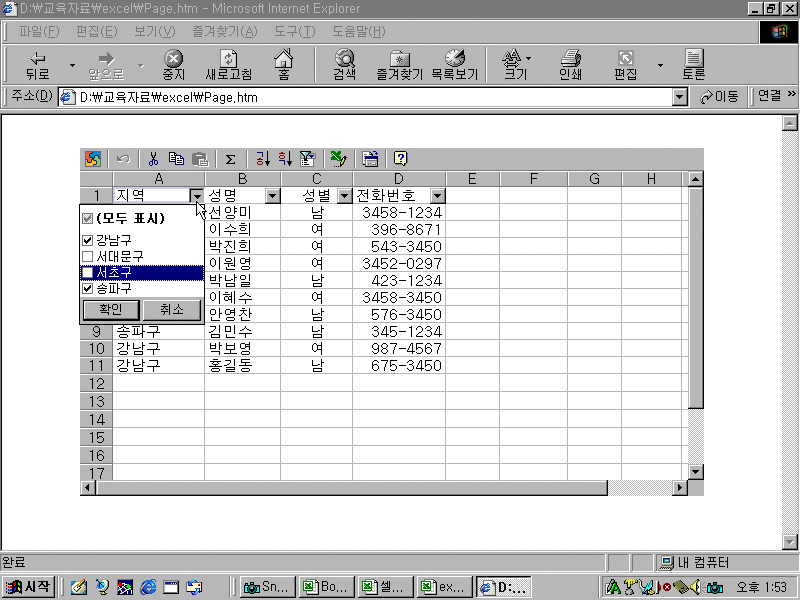This screenshot has height=600, width=800.
Task: Click the Sort Ascending icon
Action: (x=263, y=159)
